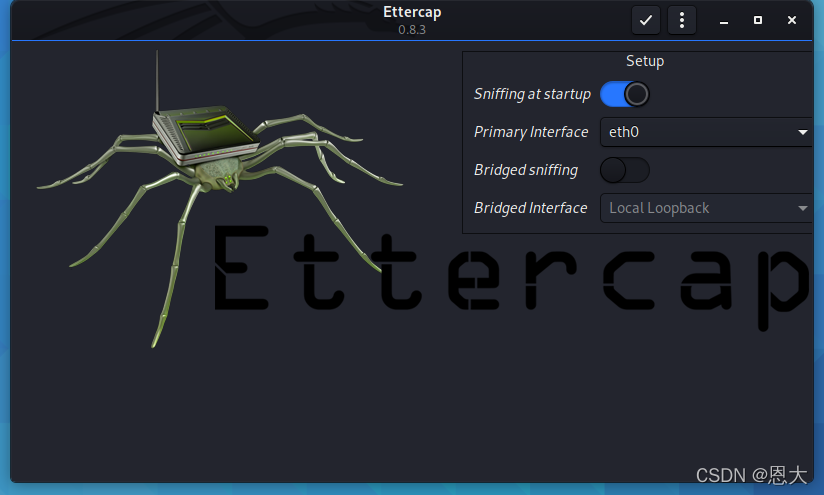Click the checkmark Accept button in header
The width and height of the screenshot is (824, 495).
(646, 20)
